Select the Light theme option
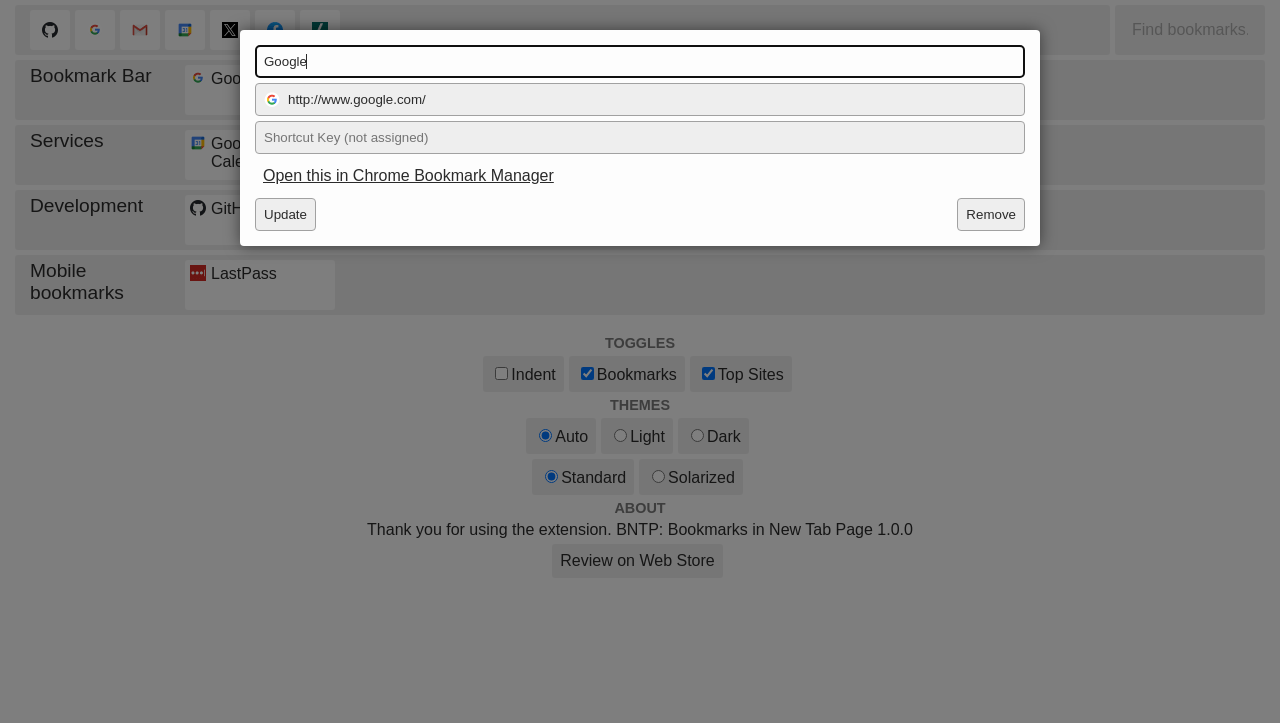Image resolution: width=1280 pixels, height=723 pixels. [x=620, y=435]
